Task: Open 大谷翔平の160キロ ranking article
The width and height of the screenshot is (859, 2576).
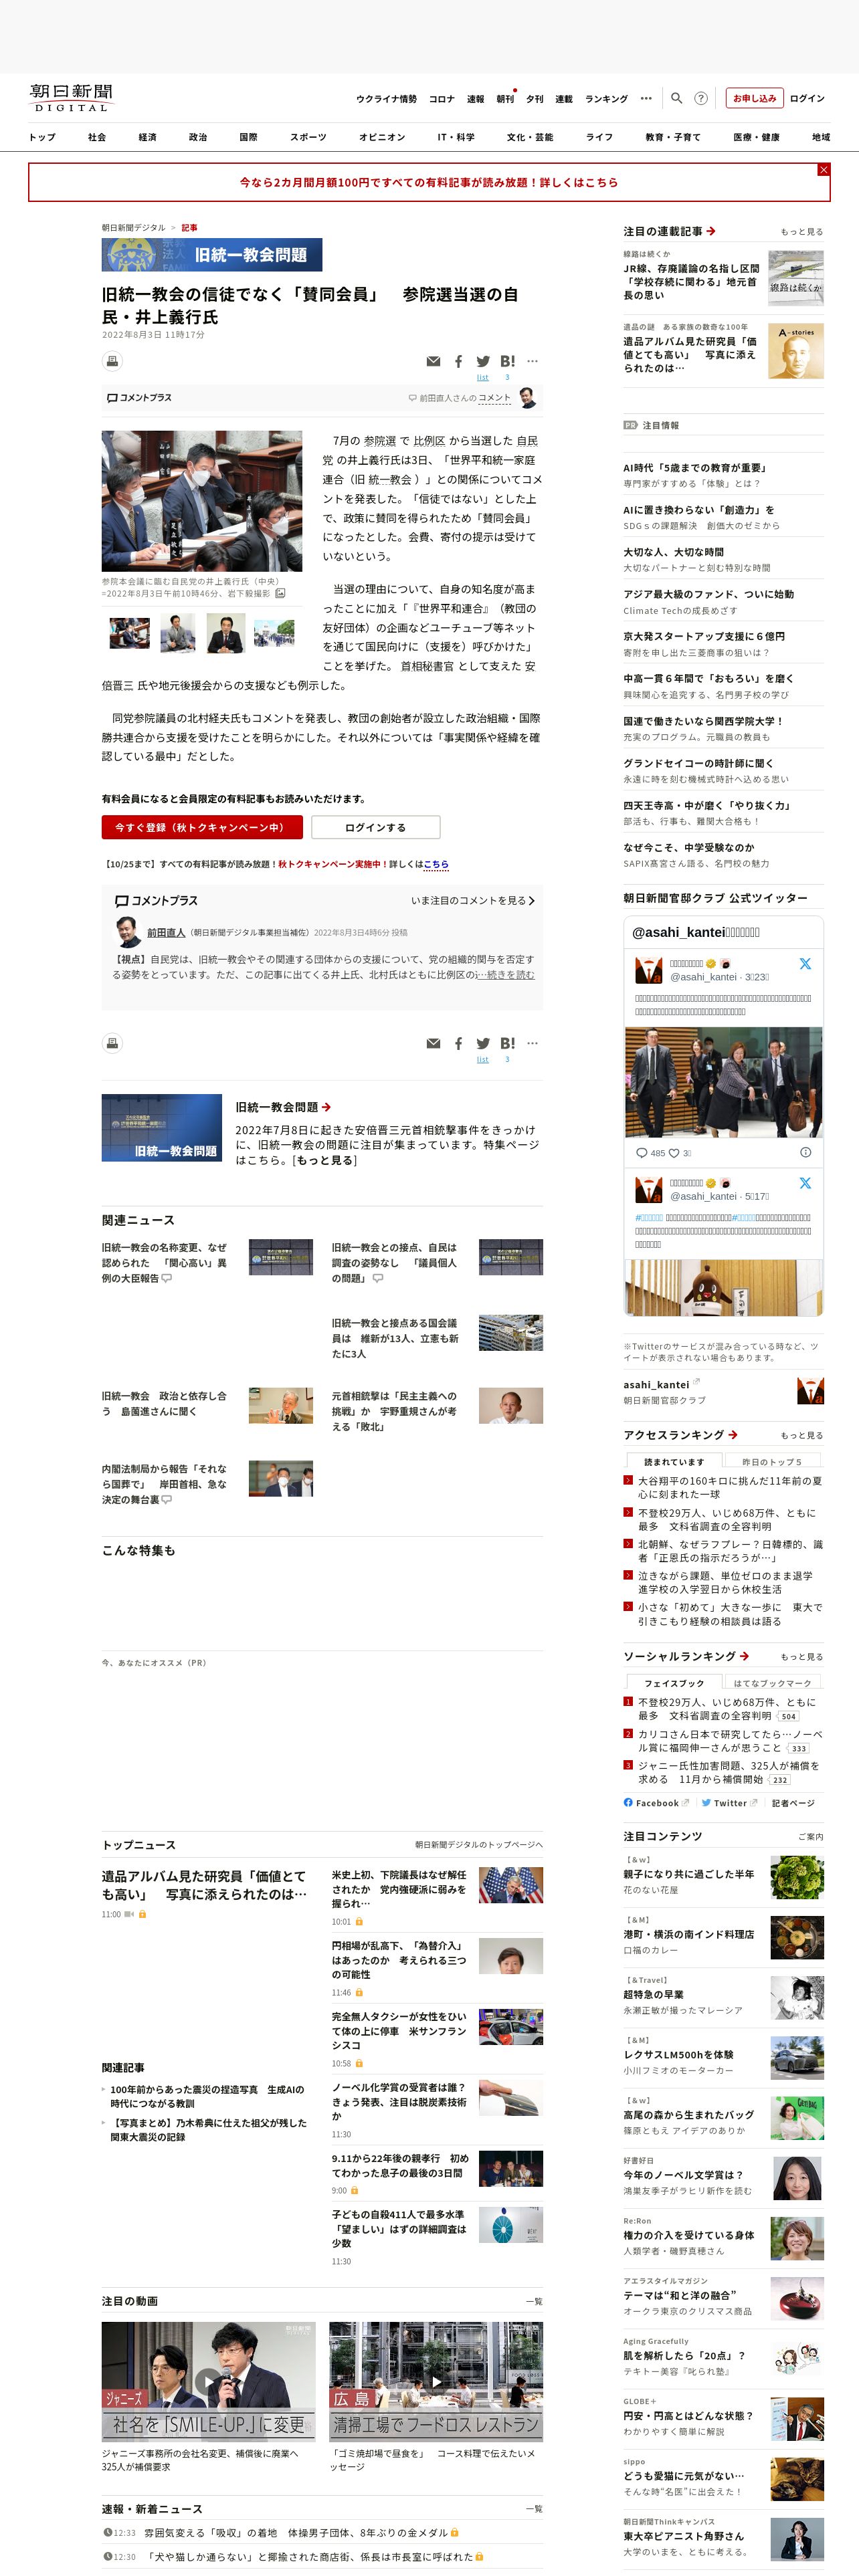Action: (x=730, y=1488)
